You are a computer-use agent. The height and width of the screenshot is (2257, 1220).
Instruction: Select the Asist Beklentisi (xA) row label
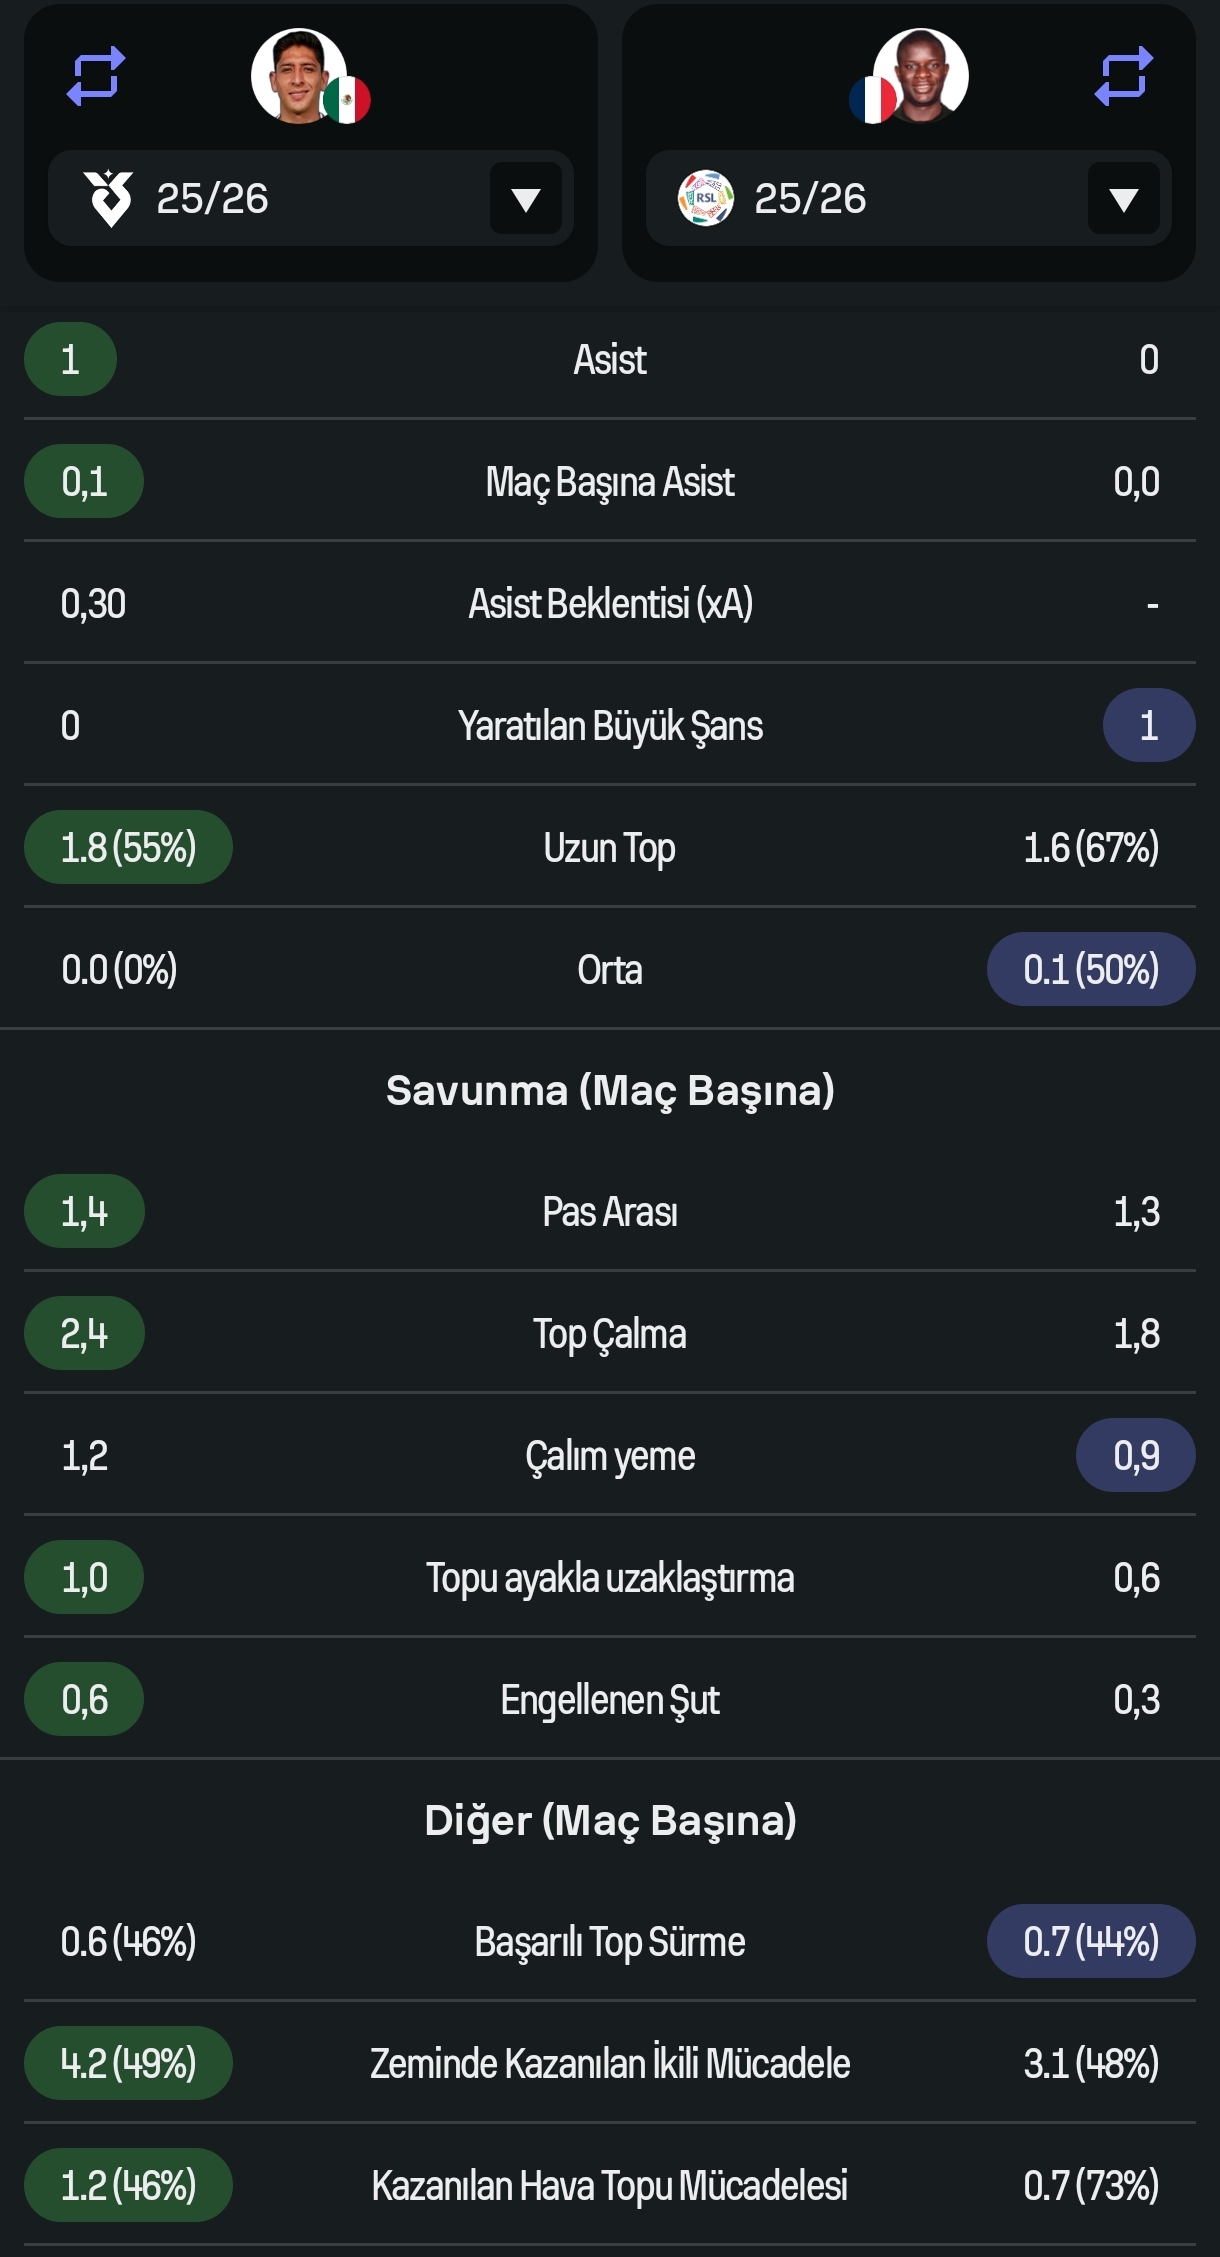tap(610, 604)
